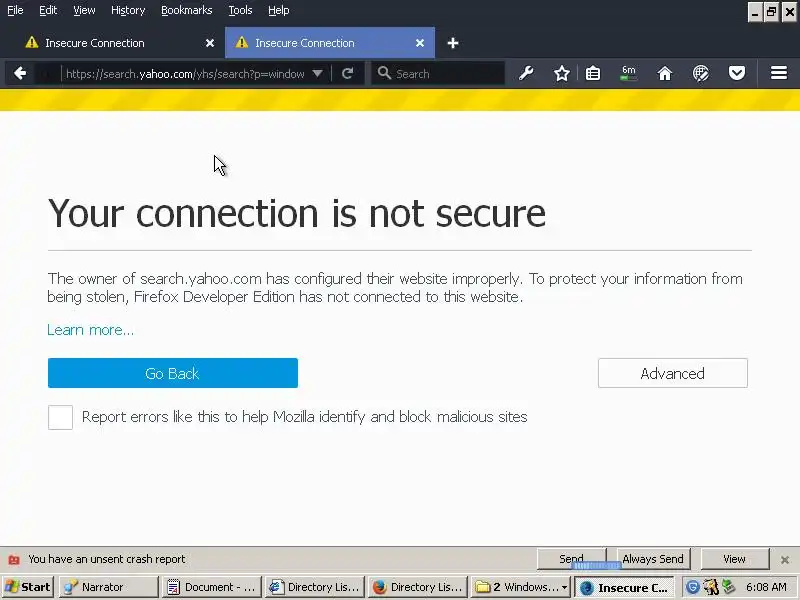
Task: Click the keys system tray icon
Action: point(711,587)
